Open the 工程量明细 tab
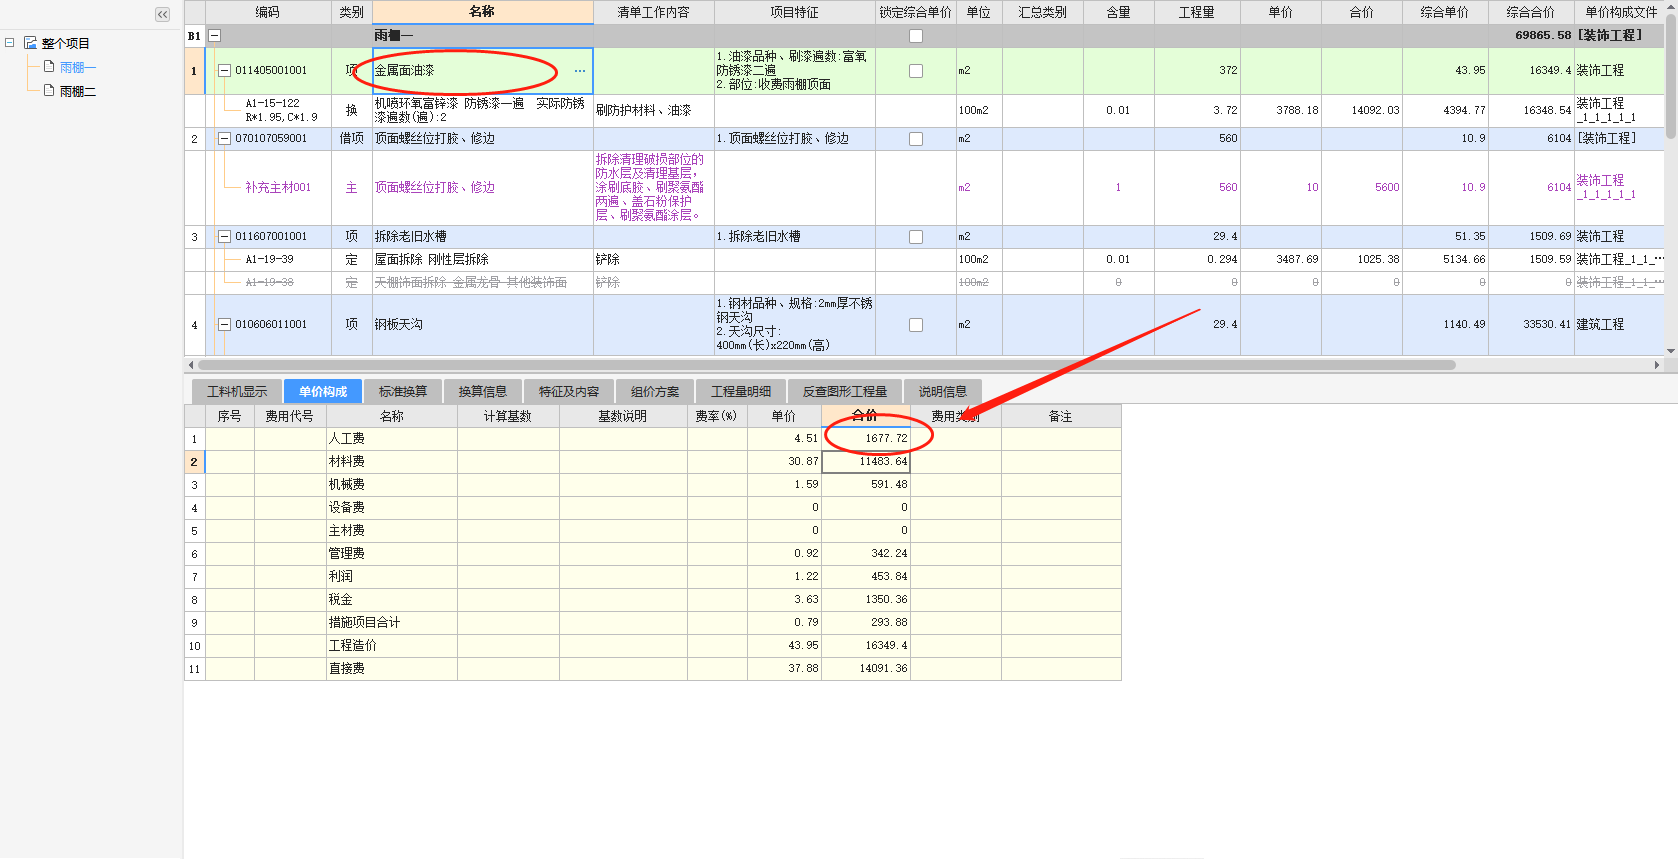The image size is (1678, 859). pyautogui.click(x=741, y=391)
